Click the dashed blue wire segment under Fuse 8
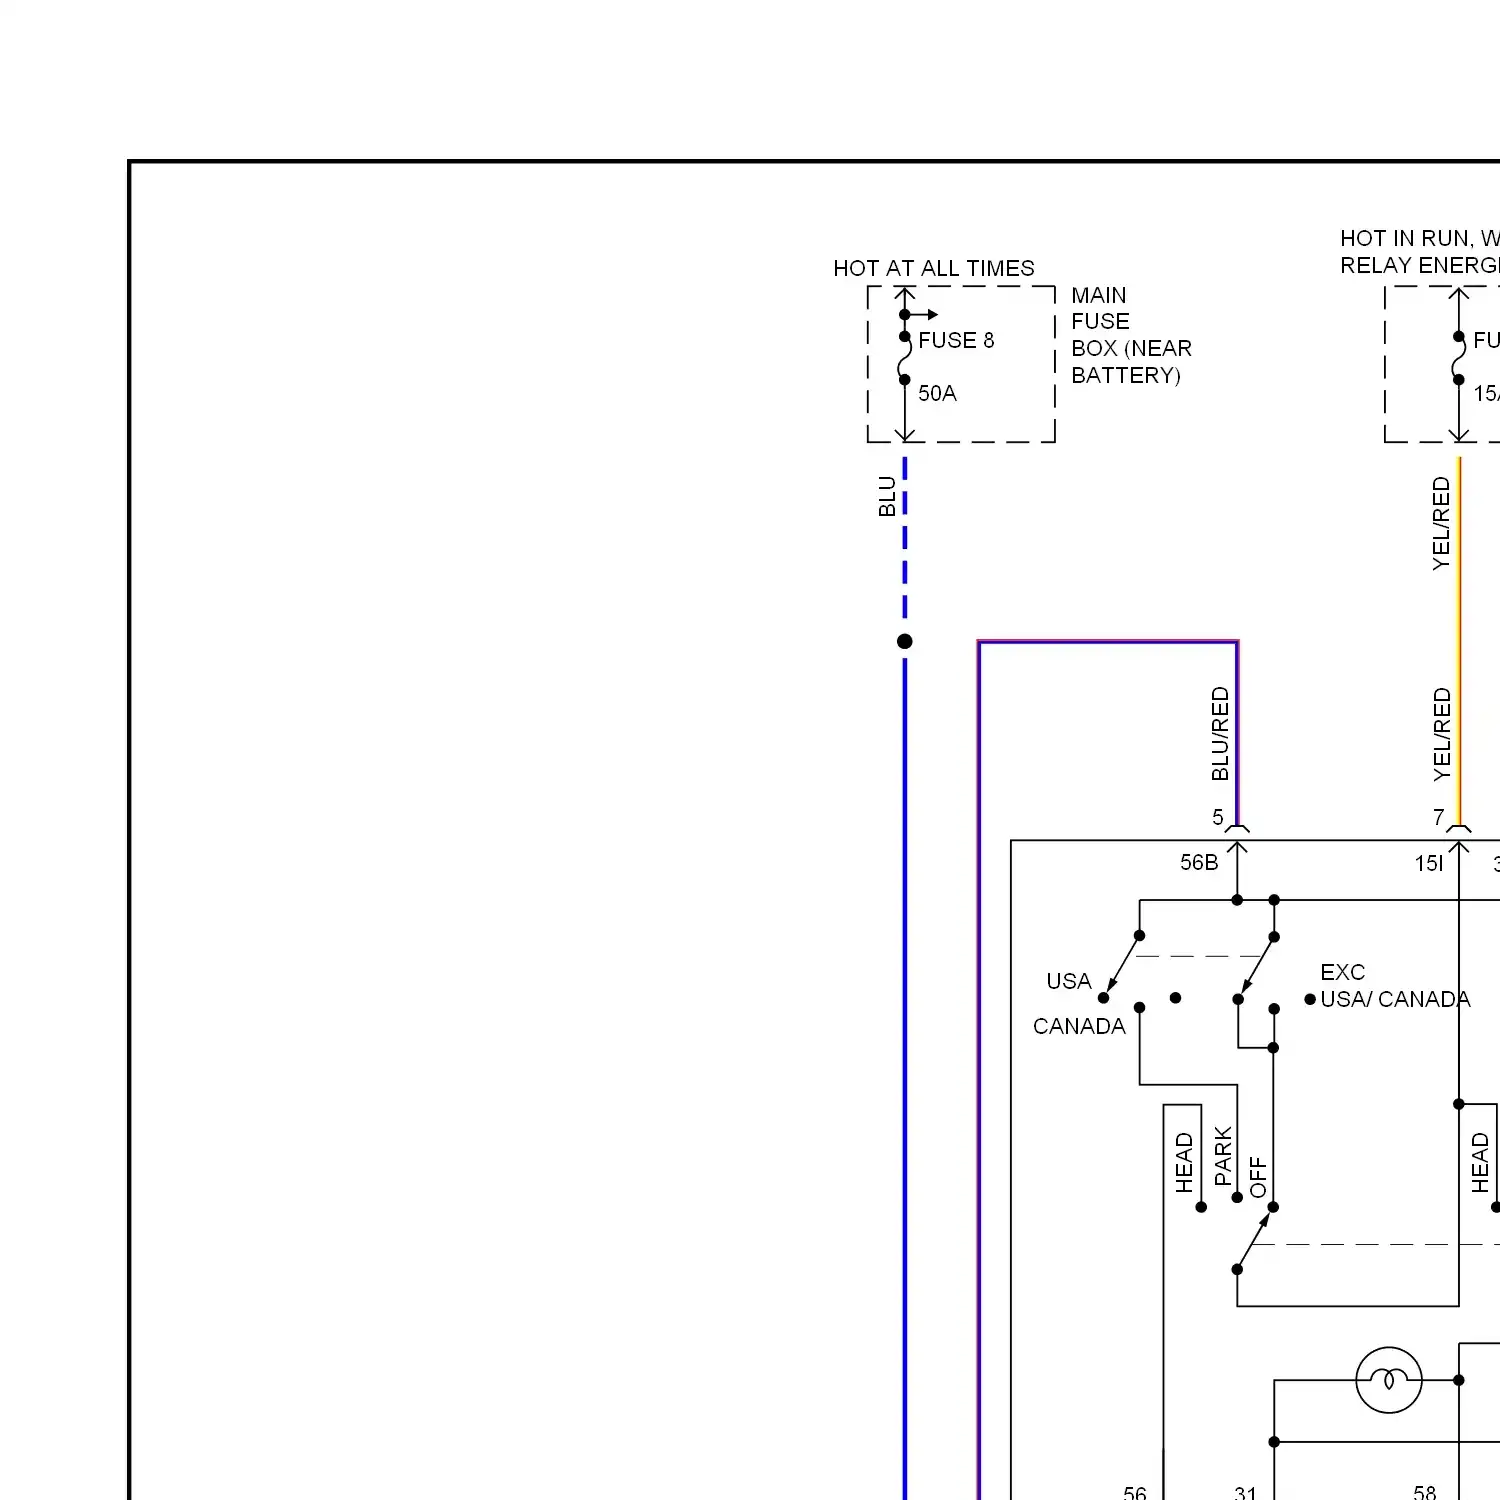Image resolution: width=1500 pixels, height=1500 pixels. pyautogui.click(x=905, y=538)
